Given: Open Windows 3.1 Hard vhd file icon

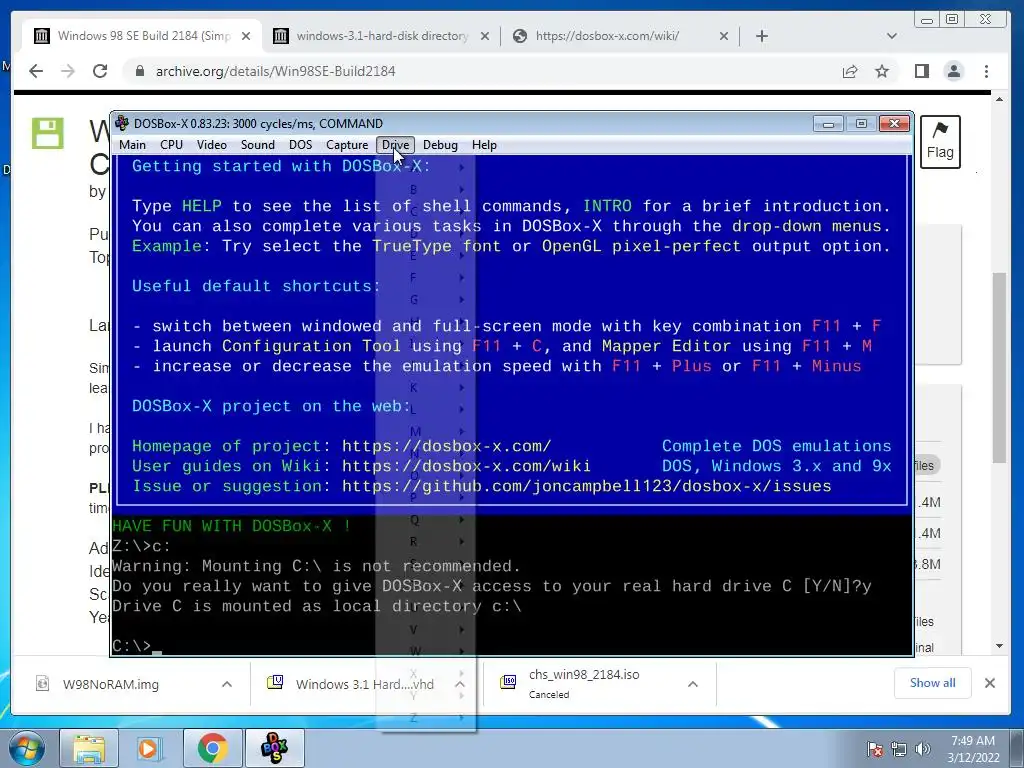Looking at the screenshot, I should (275, 683).
